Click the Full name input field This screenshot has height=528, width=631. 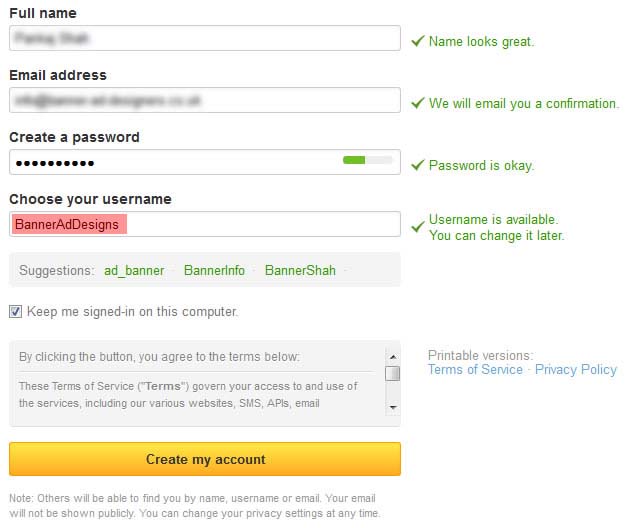click(205, 39)
